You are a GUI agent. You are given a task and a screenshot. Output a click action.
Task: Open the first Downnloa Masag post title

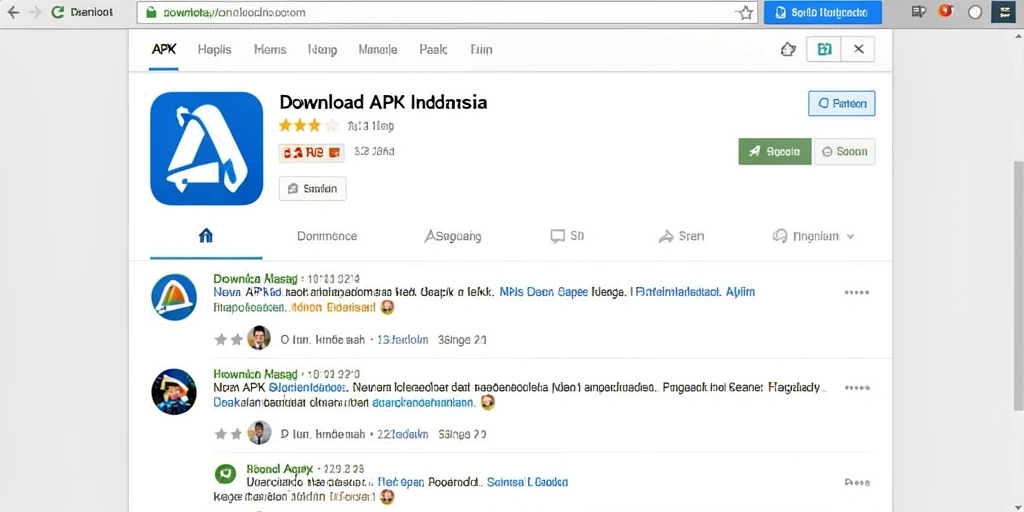pyautogui.click(x=255, y=279)
